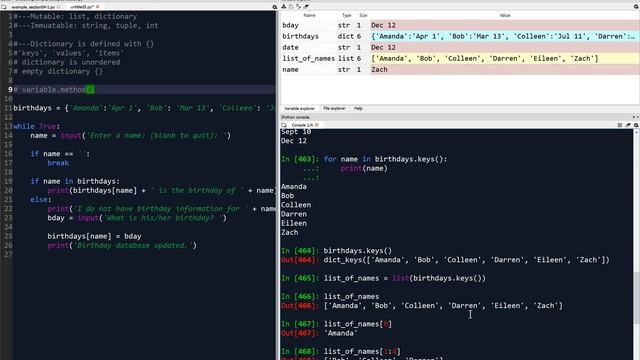Click line 25 birthdays[name] = bday
640x360 pixels.
[x=94, y=236]
